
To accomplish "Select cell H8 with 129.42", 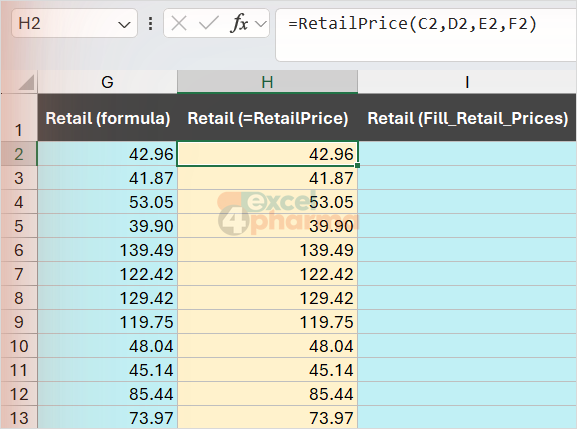I will [x=268, y=298].
